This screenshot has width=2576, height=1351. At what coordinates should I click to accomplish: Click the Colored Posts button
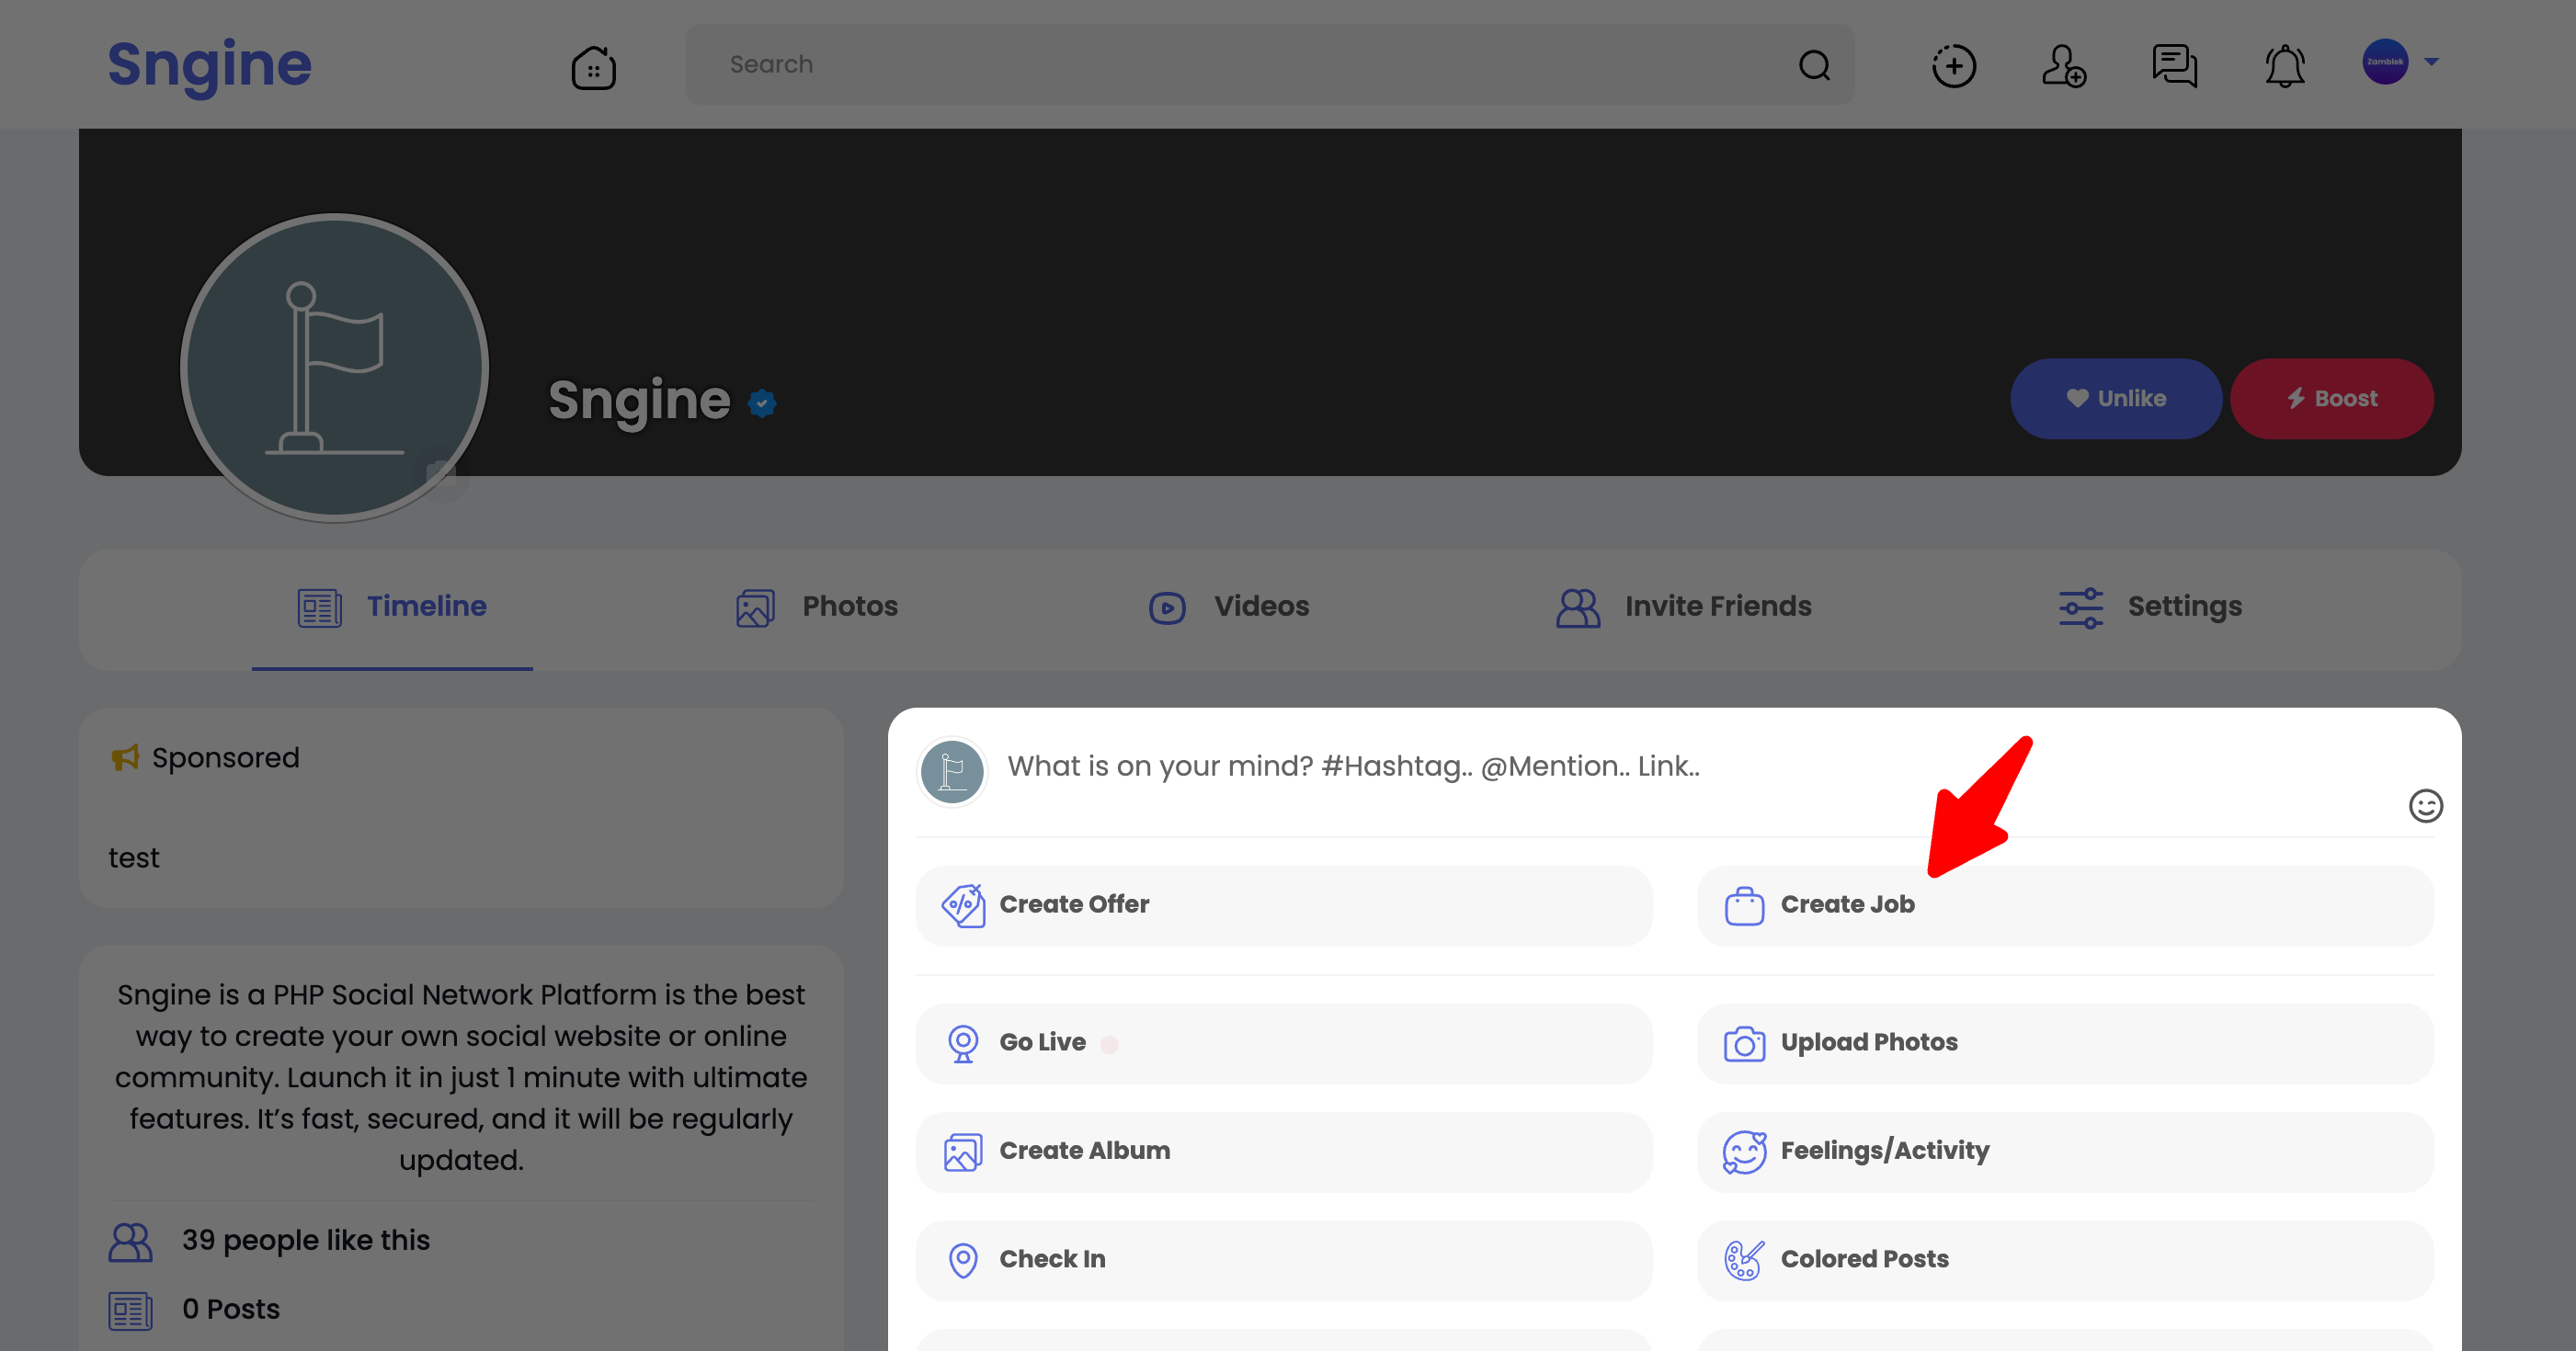point(2065,1260)
